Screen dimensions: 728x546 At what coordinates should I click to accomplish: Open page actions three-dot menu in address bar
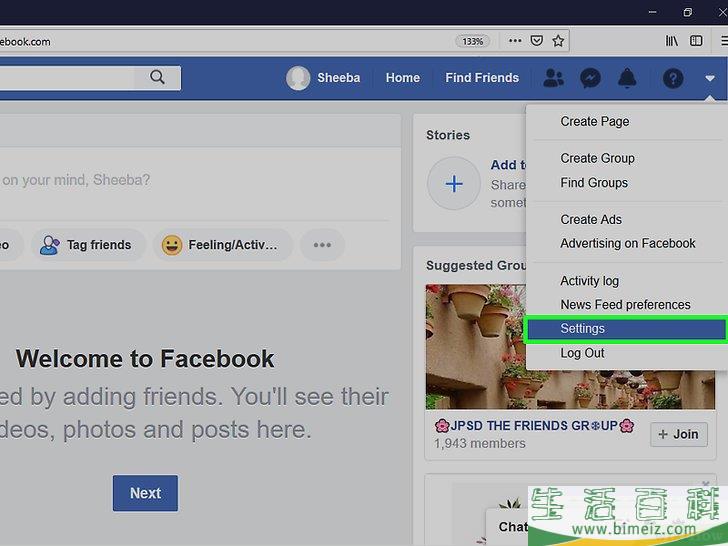pos(515,41)
